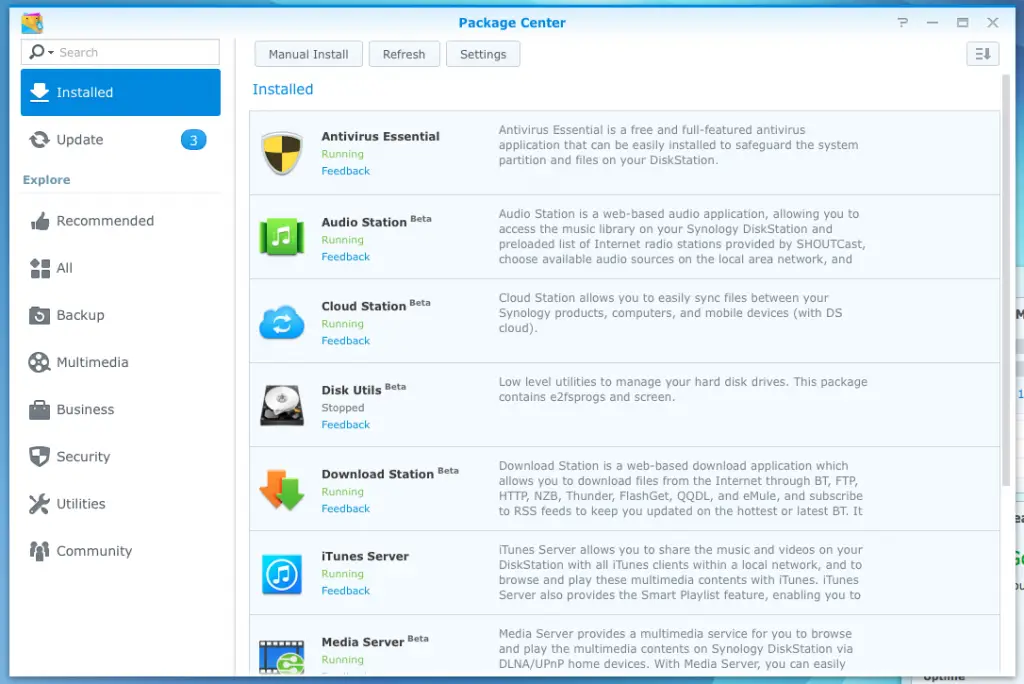Click the Download Station arrows icon
The image size is (1024, 684).
282,489
